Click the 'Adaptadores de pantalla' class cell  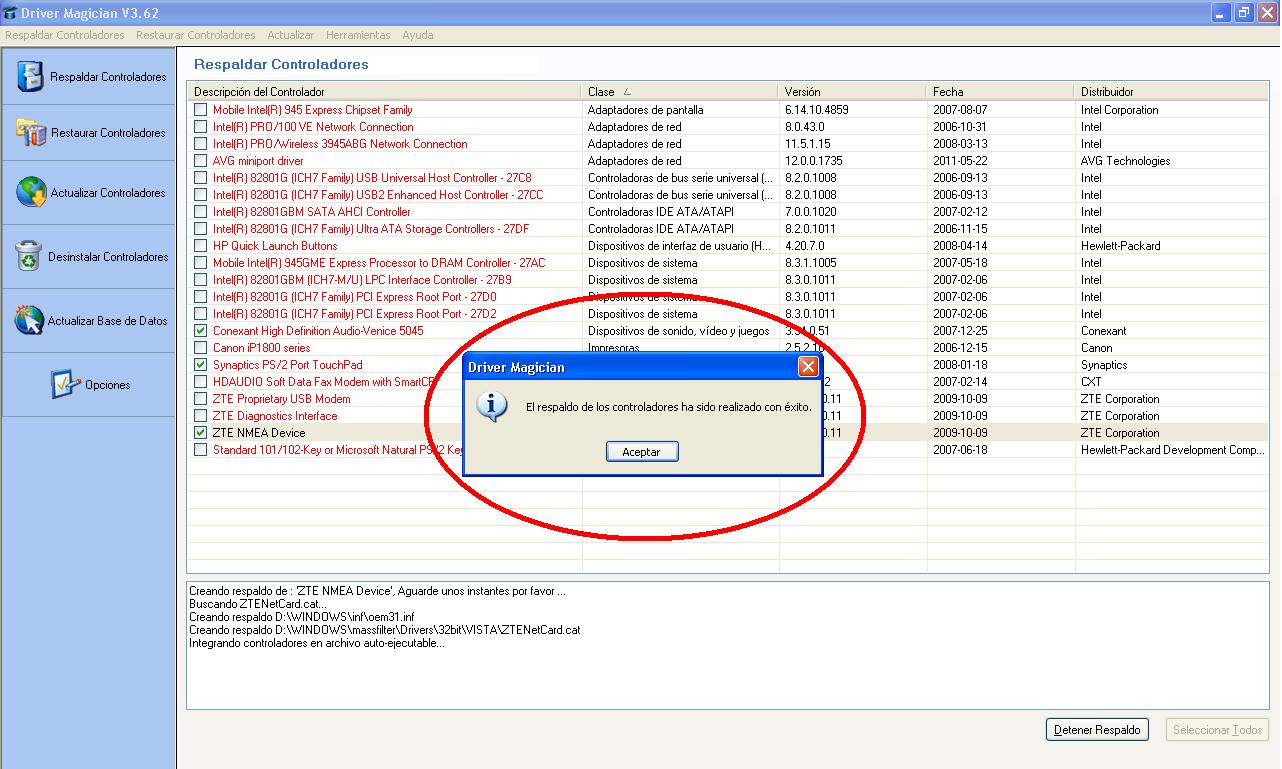645,110
